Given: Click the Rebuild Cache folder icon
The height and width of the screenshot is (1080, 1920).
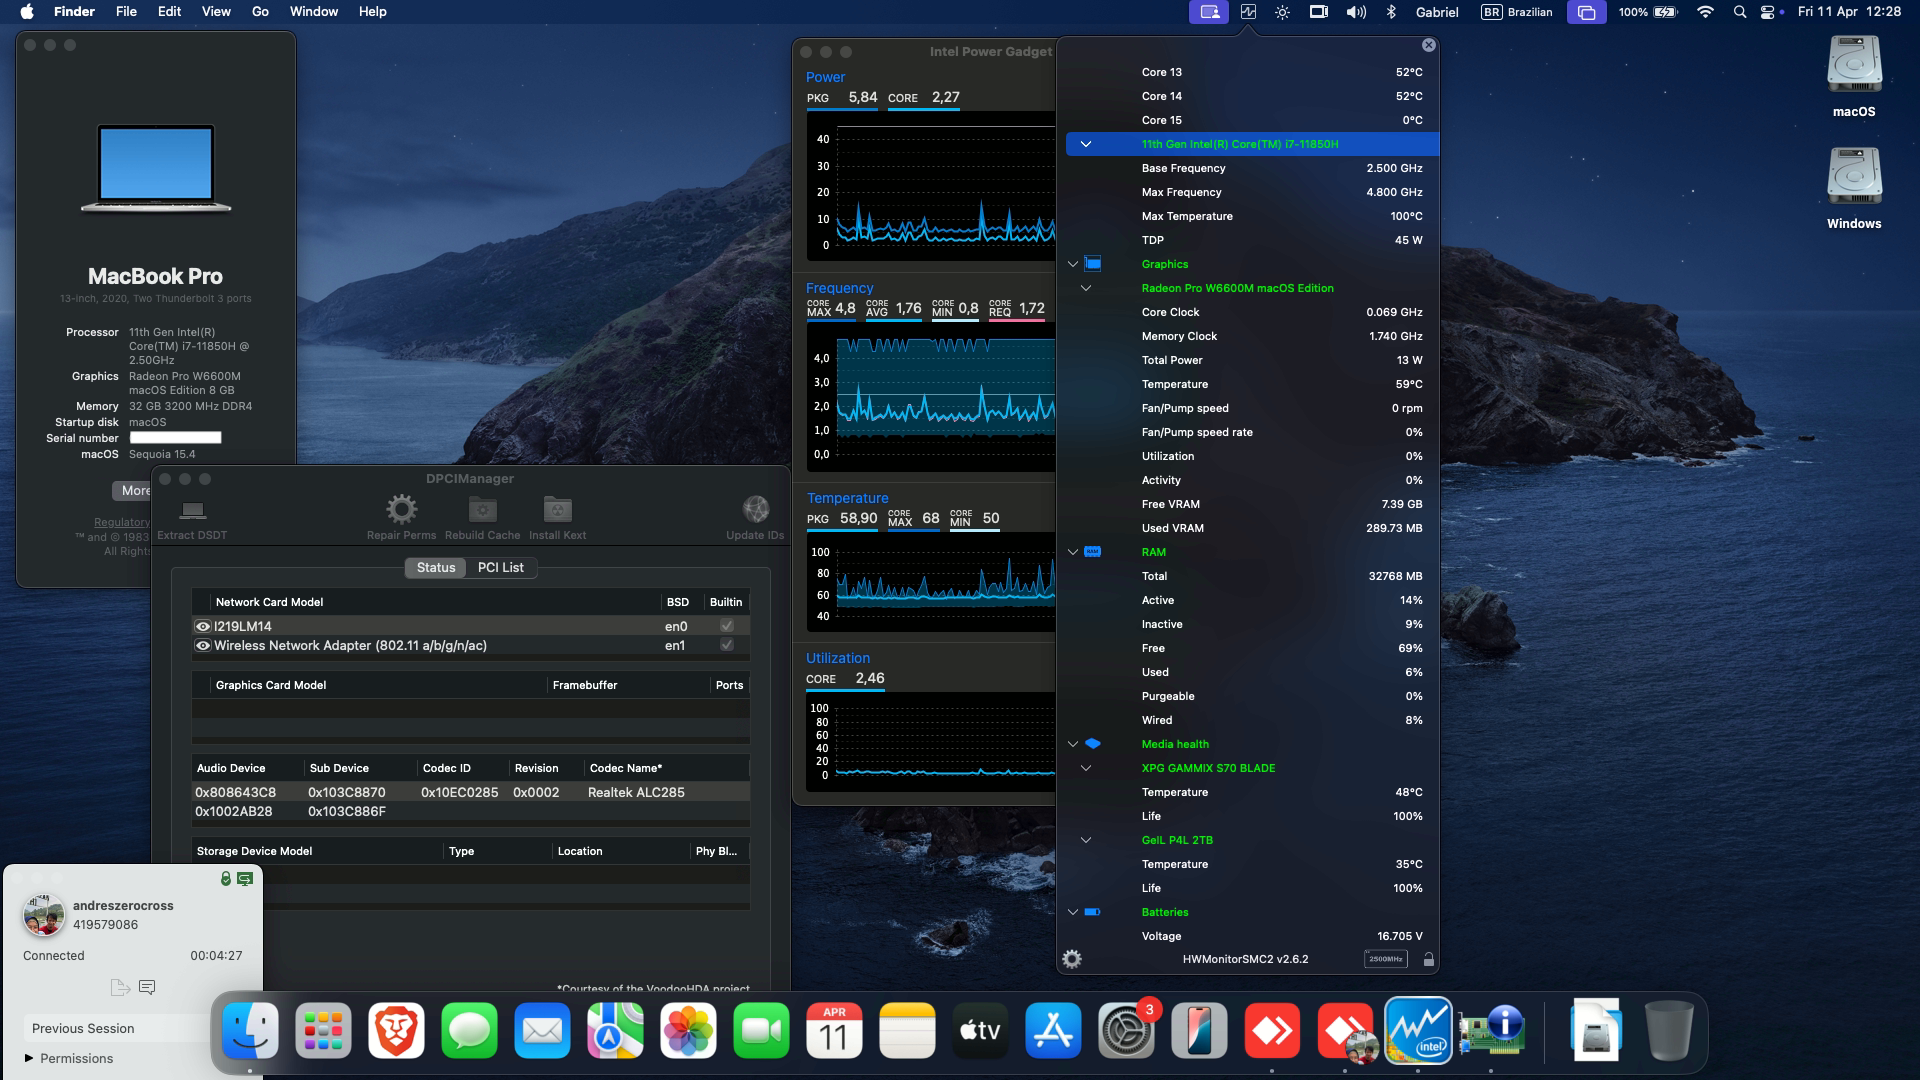Looking at the screenshot, I should tap(483, 512).
